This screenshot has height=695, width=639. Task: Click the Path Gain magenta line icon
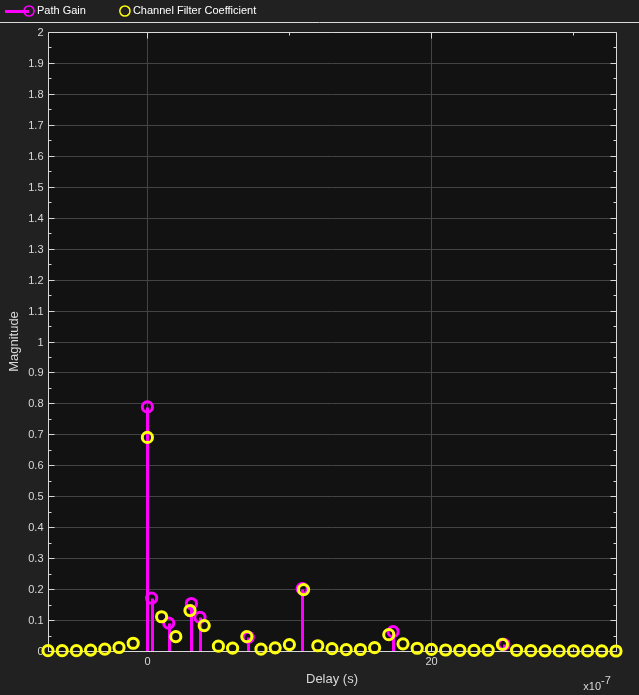point(19,11)
